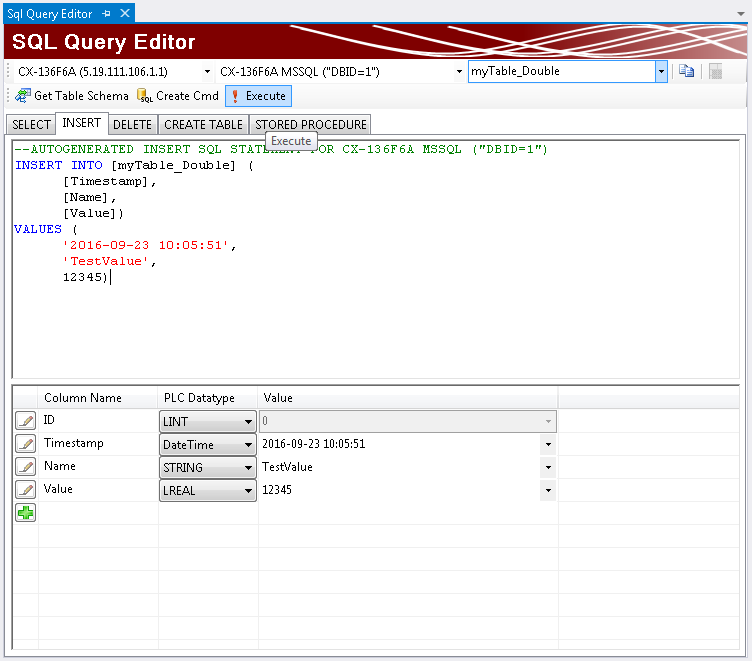Open the CX-136F6A MSSQL database dropdown
The width and height of the screenshot is (752, 661).
(459, 72)
